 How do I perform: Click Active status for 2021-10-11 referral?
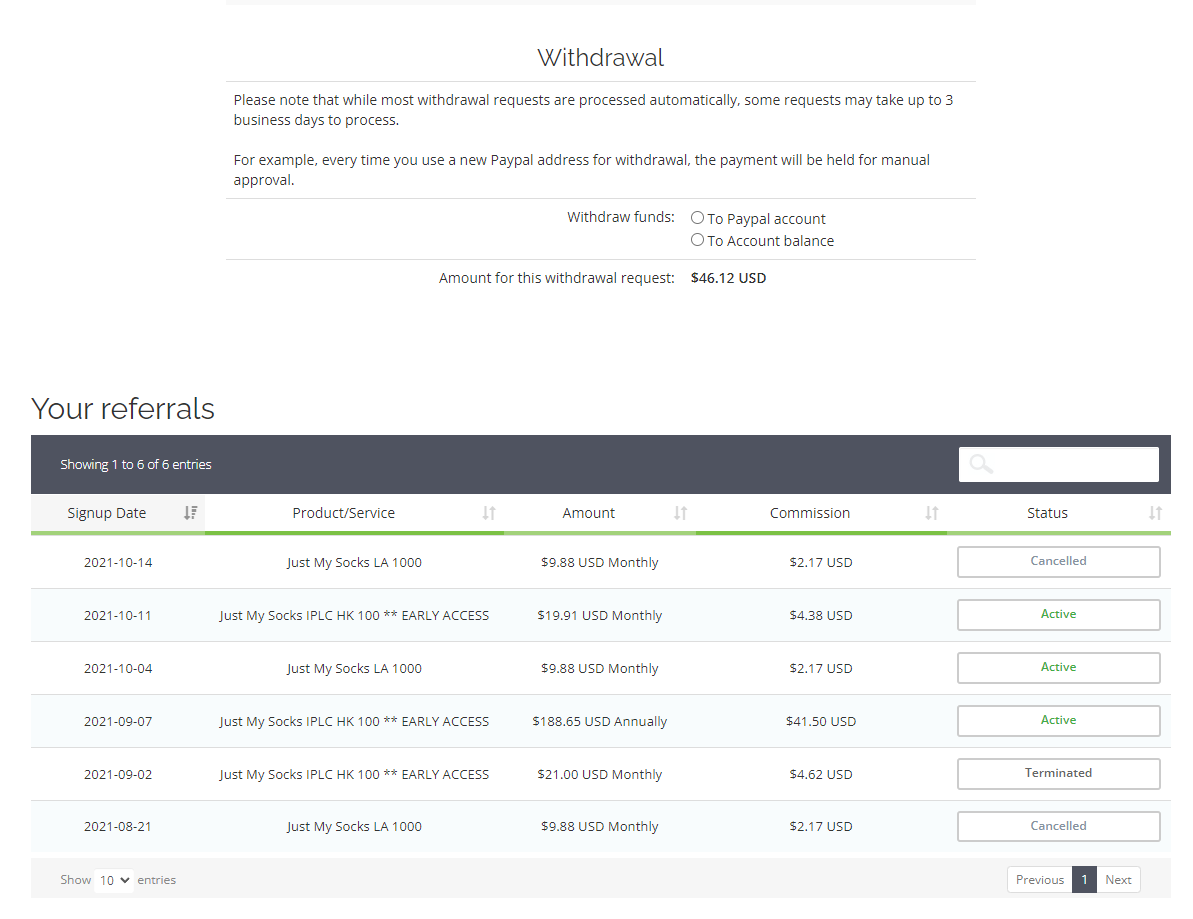pyautogui.click(x=1058, y=615)
